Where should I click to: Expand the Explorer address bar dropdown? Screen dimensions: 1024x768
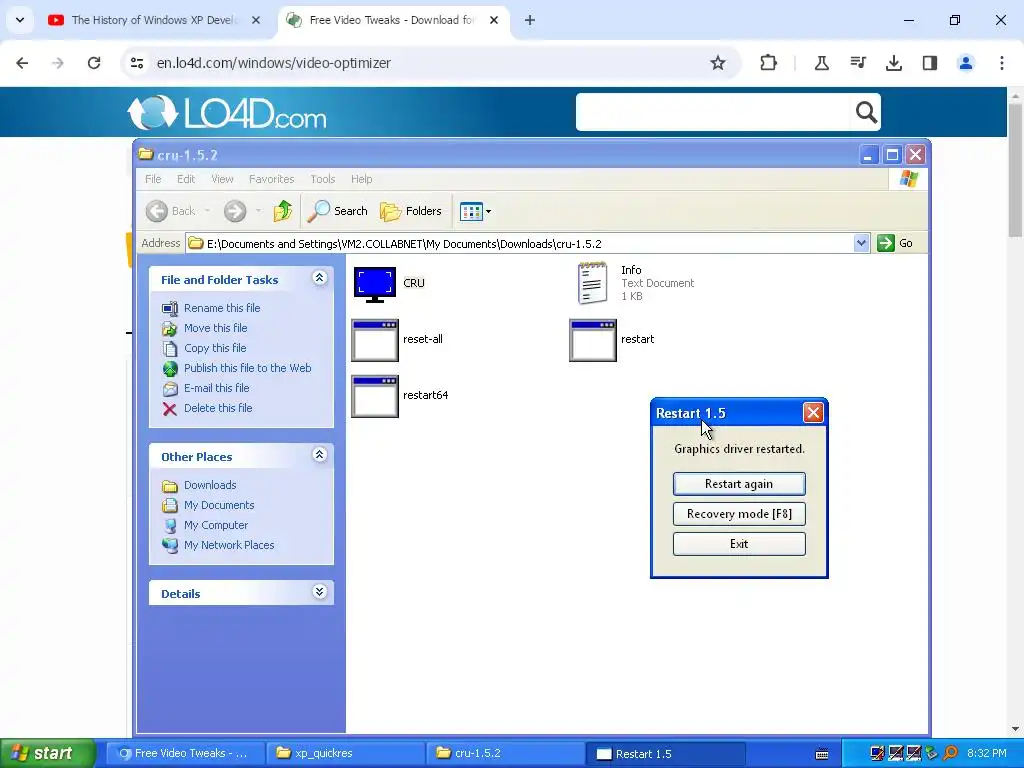[x=861, y=243]
